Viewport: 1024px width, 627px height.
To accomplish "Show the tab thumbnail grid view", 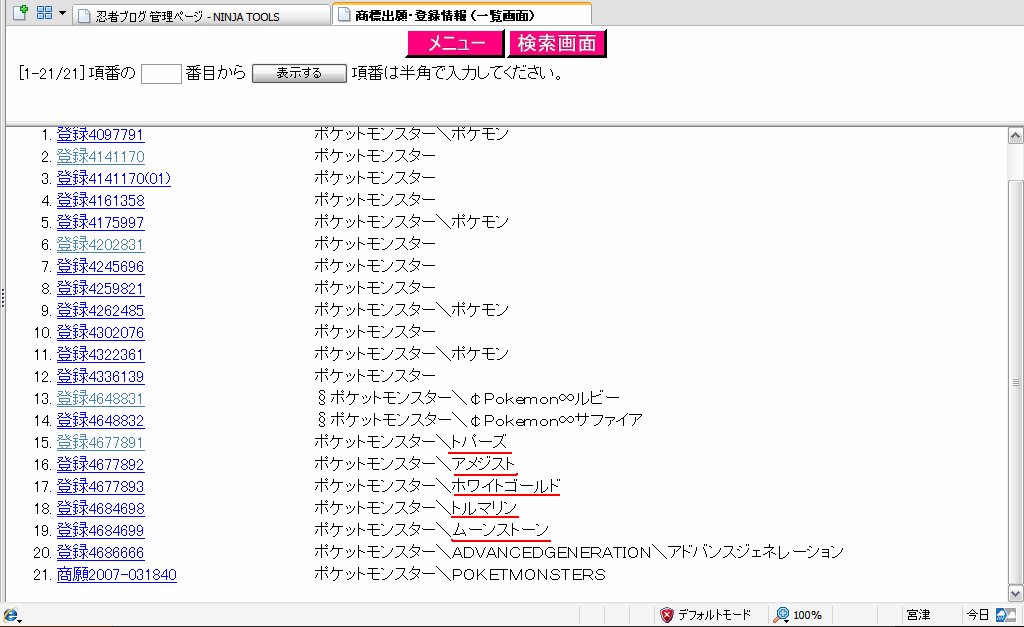I will click(44, 12).
